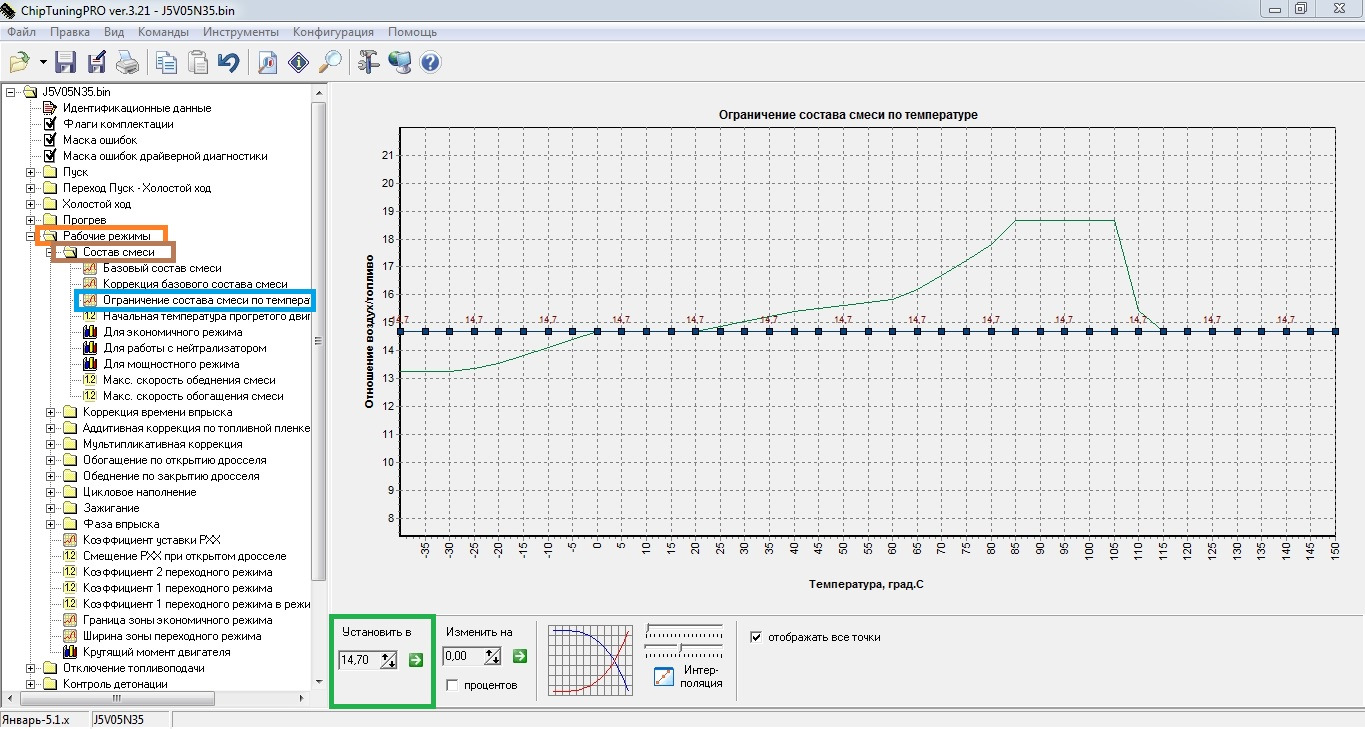Click the blue question mark help icon
1365x729 pixels.
[430, 63]
